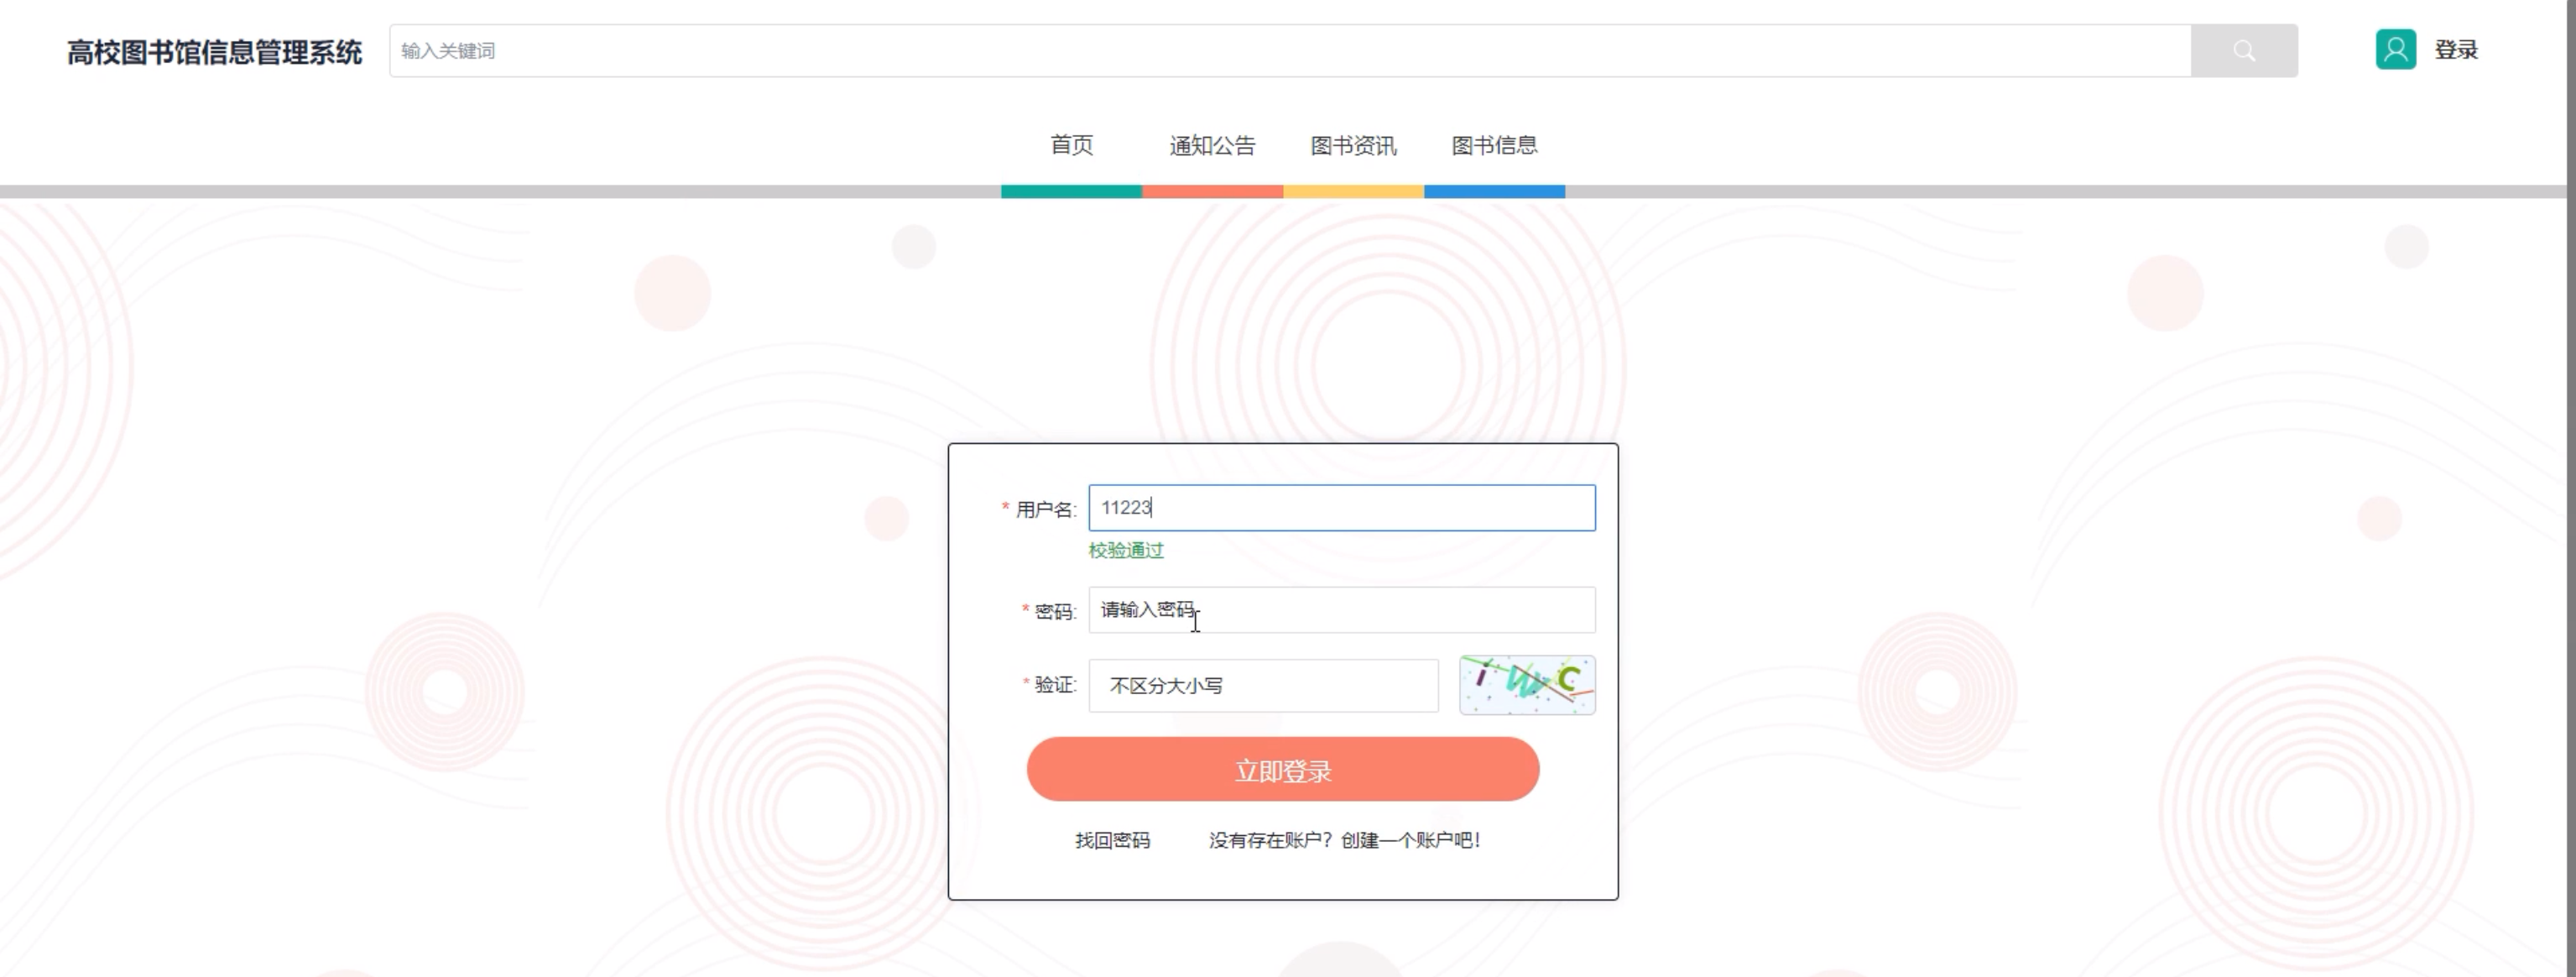The image size is (2576, 977).
Task: Click the vertical scrollbar on the right edge
Action: tap(2570, 488)
